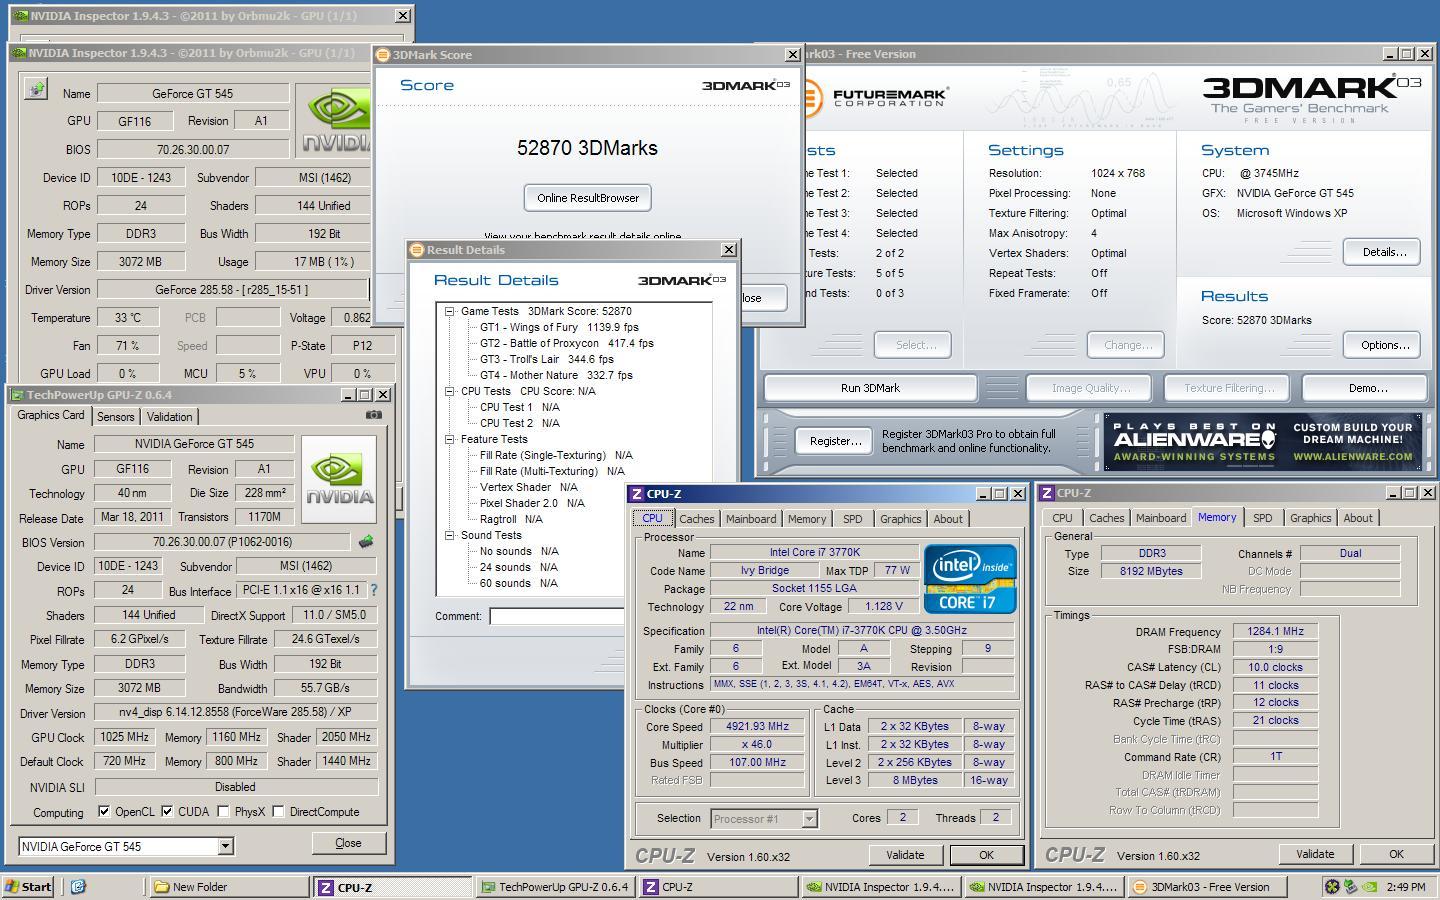Click the quick launch icon beside Start
Screen dimensions: 1440x900
[78, 886]
